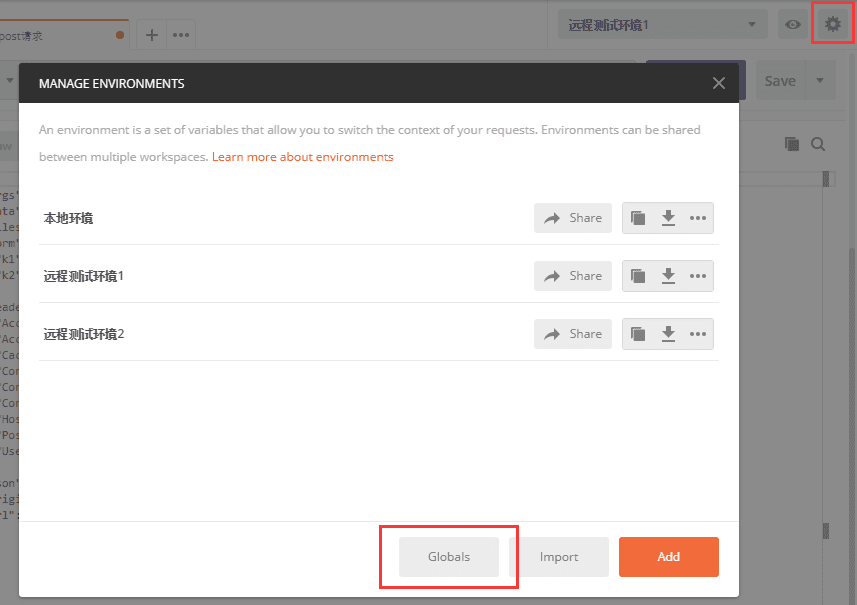The width and height of the screenshot is (857, 605).
Task: Click Import to import an environment
Action: click(559, 557)
